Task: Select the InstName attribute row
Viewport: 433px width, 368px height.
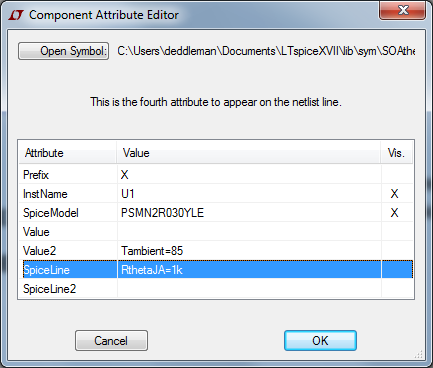Action: coord(216,194)
